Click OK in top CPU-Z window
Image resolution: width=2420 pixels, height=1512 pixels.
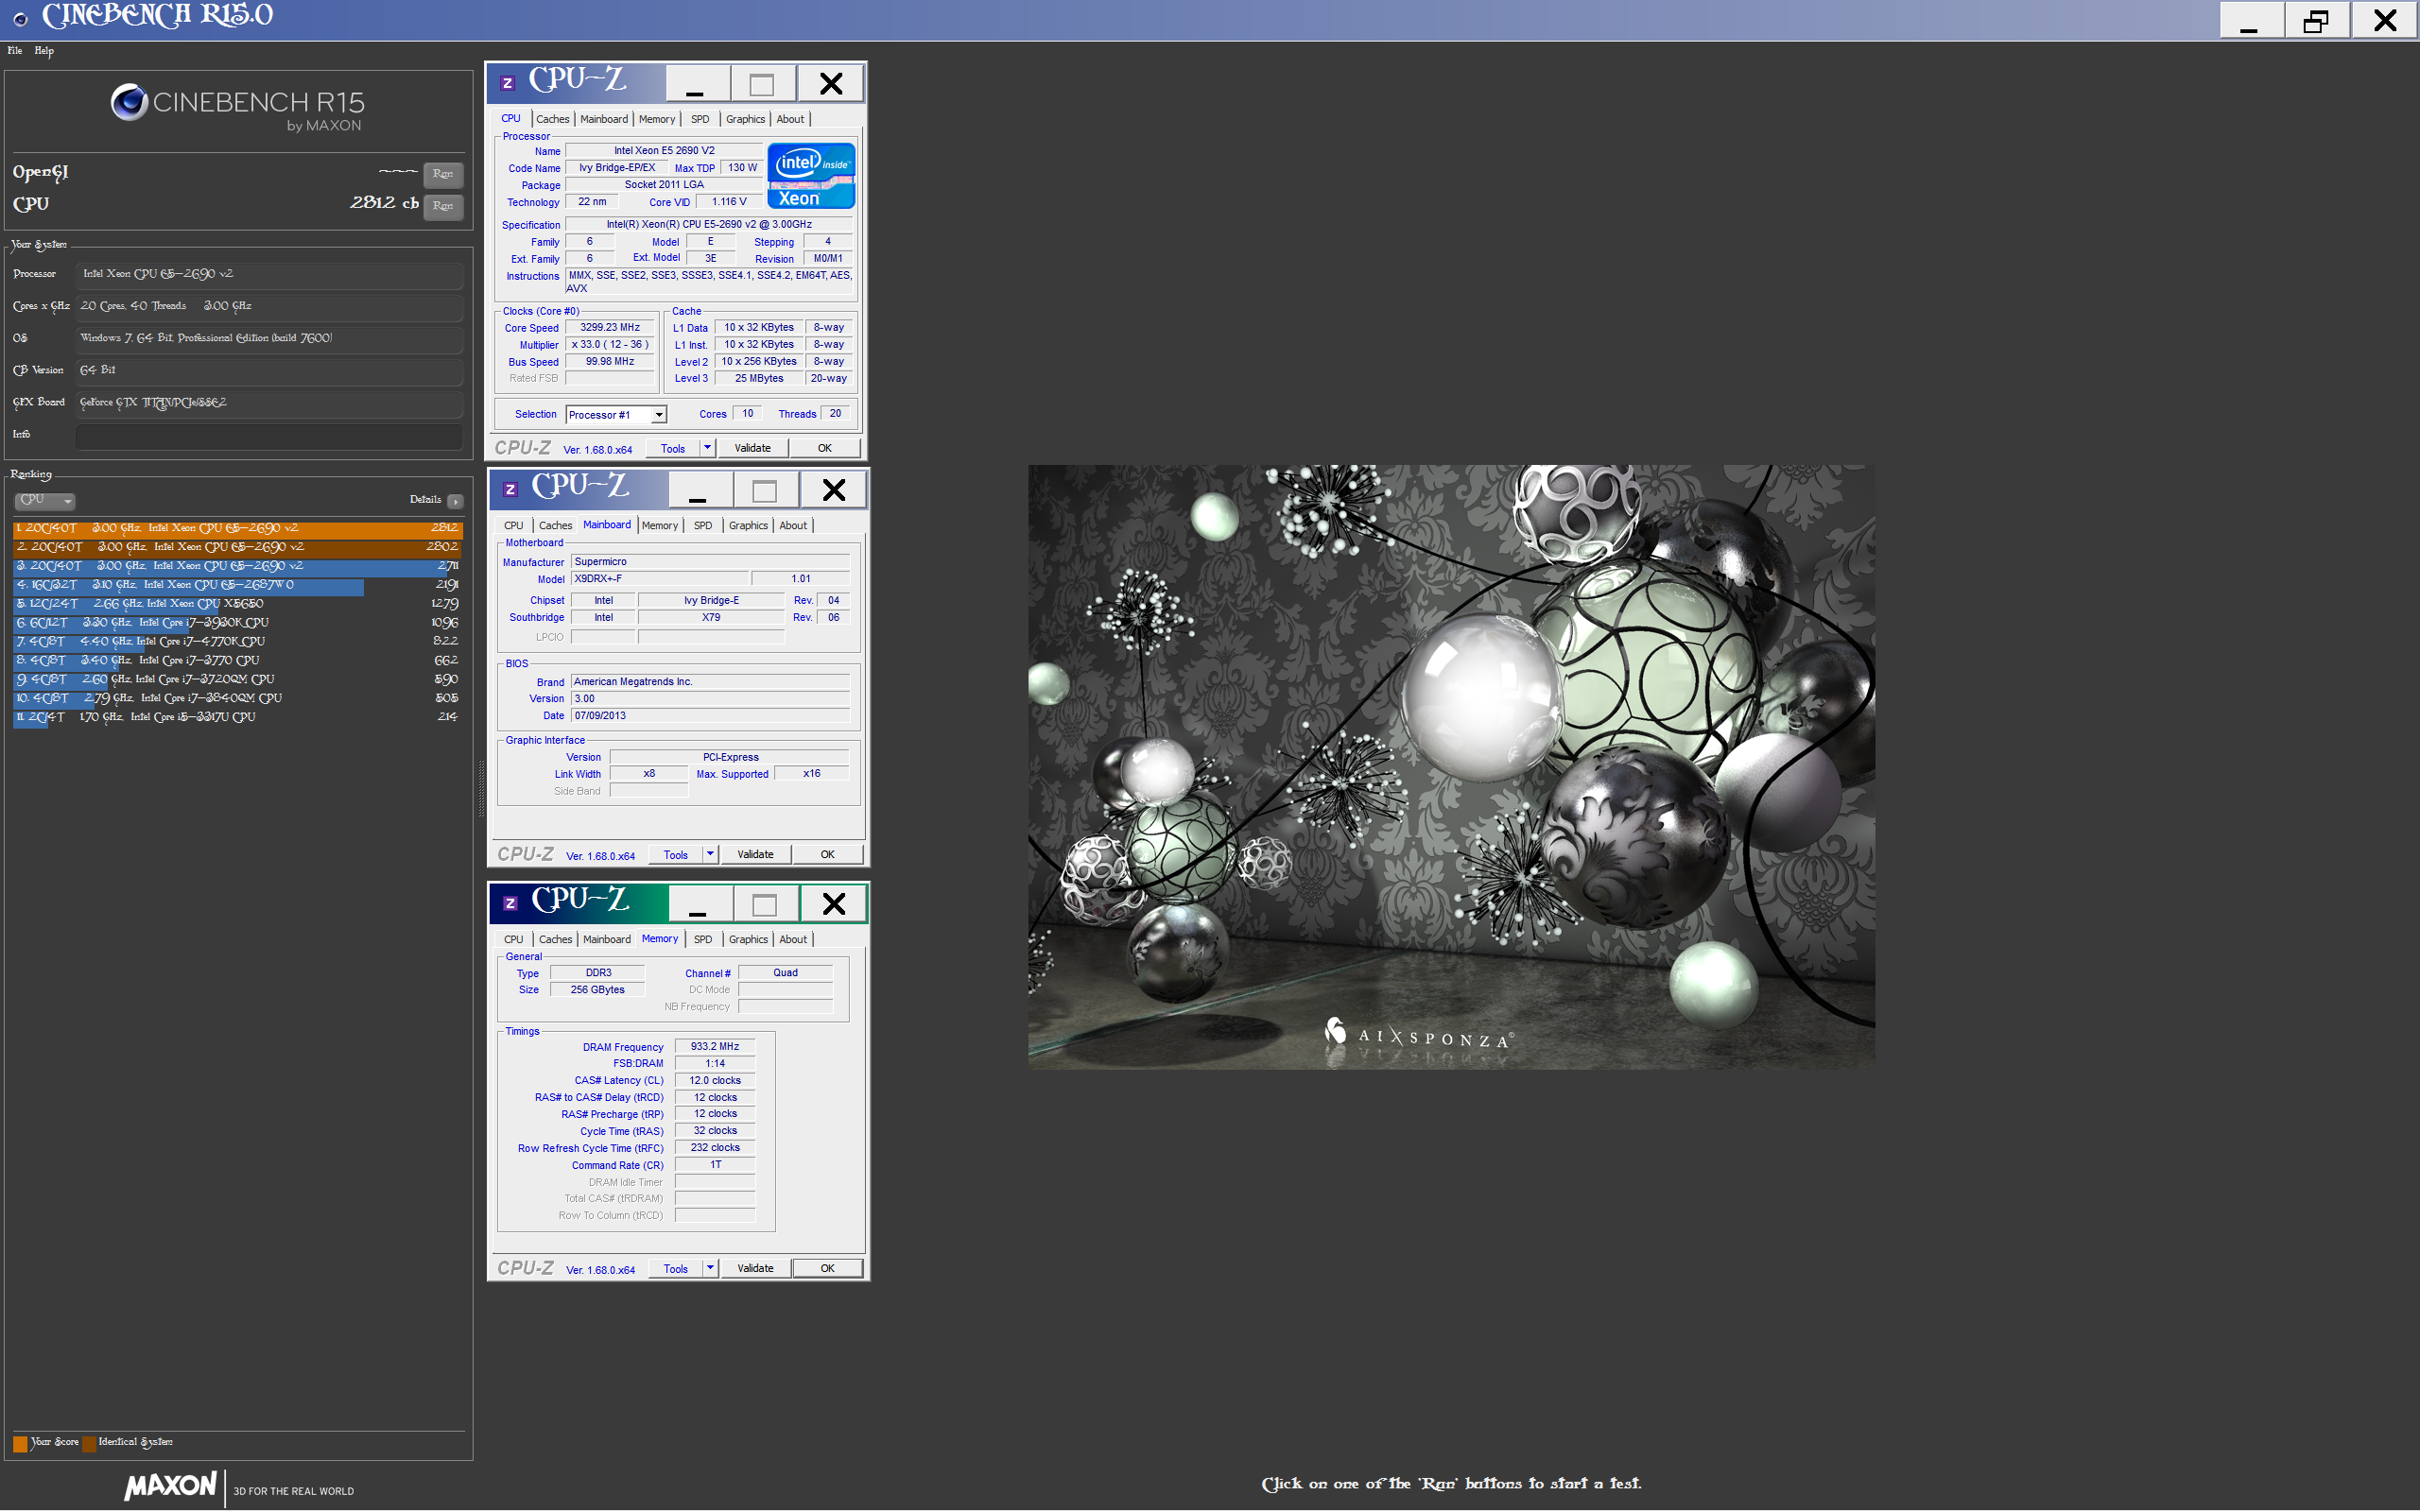point(824,448)
